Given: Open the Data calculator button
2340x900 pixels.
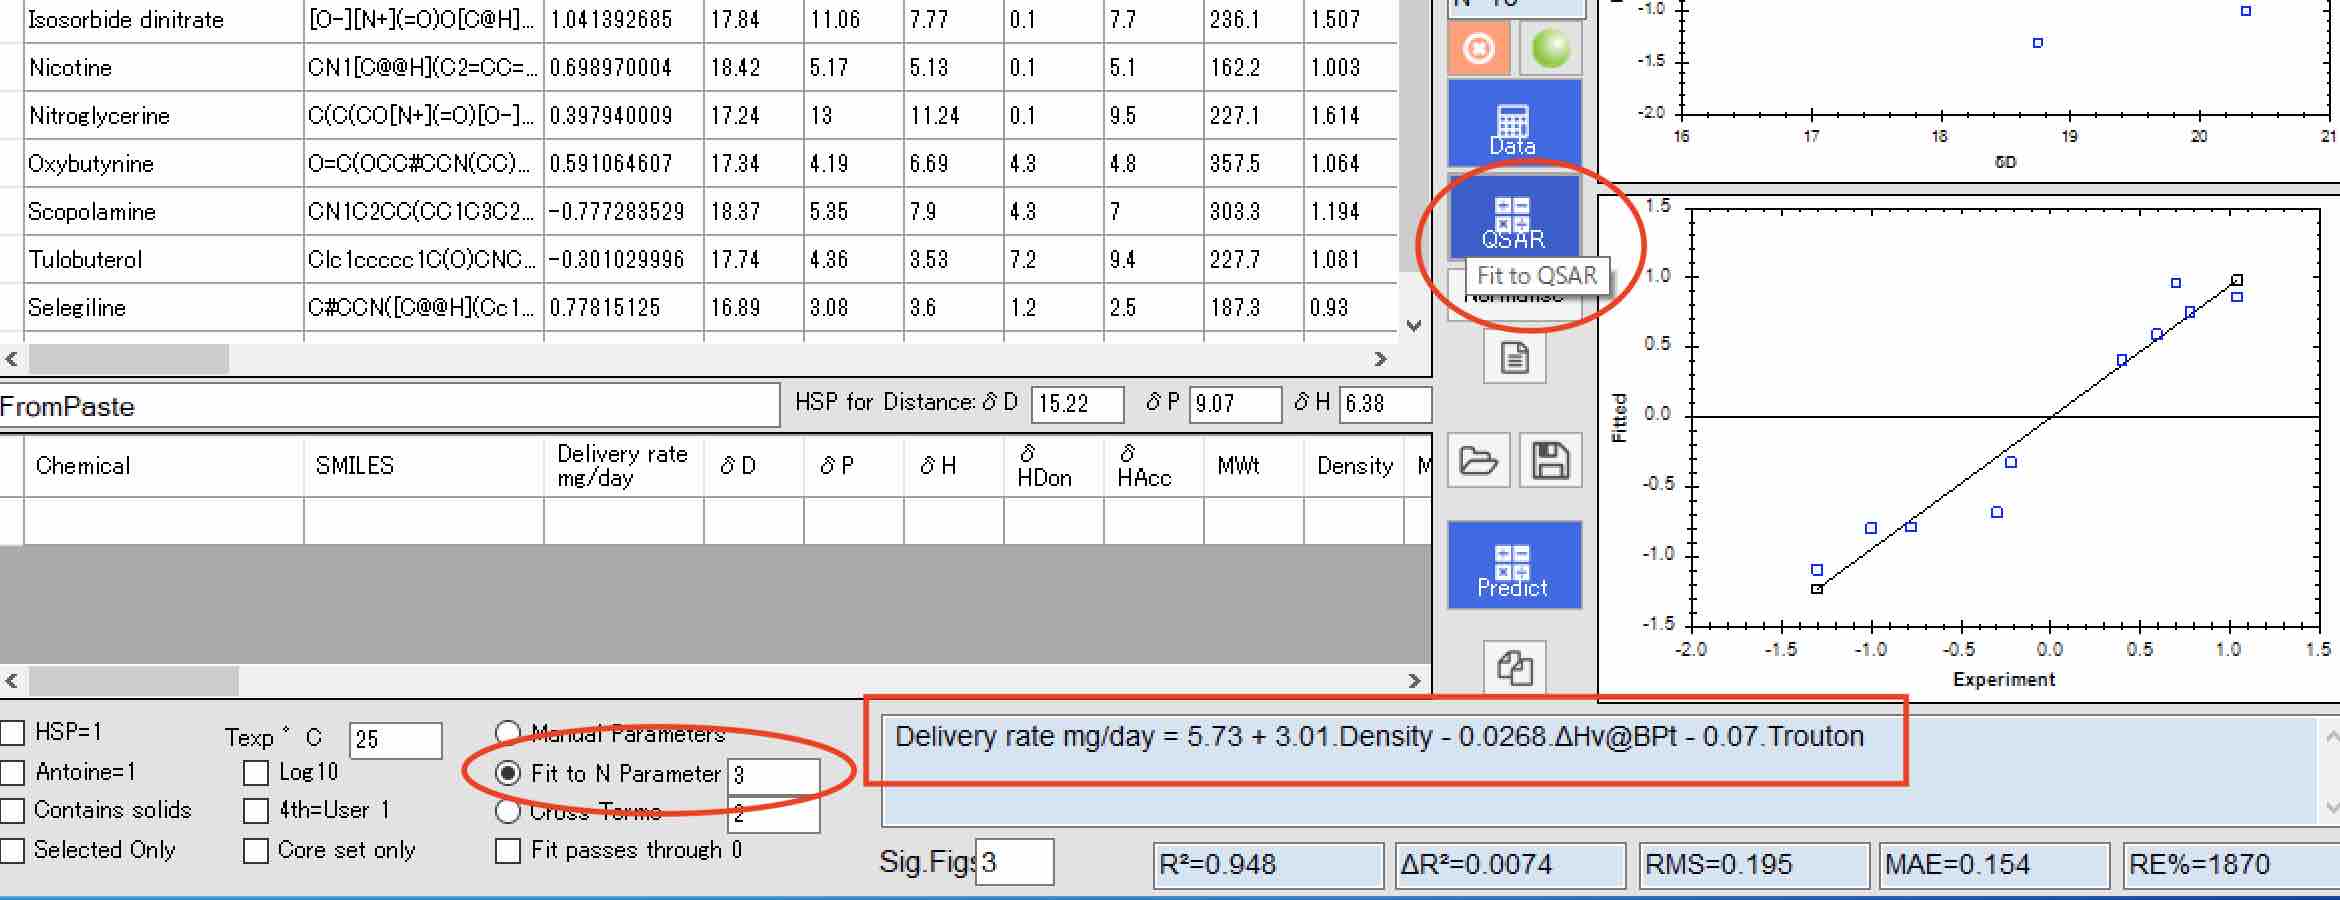Looking at the screenshot, I should pyautogui.click(x=1514, y=123).
